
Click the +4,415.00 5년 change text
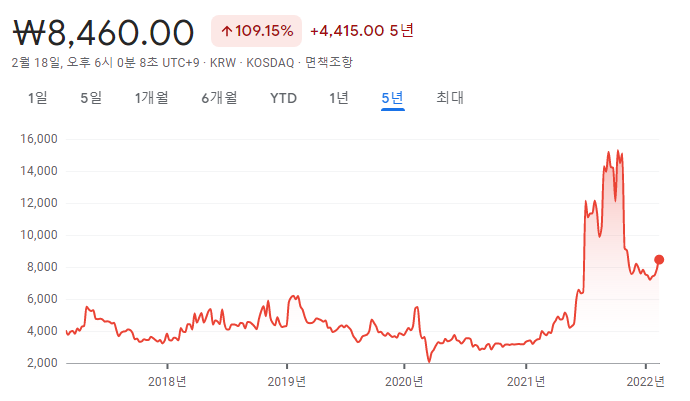[362, 31]
